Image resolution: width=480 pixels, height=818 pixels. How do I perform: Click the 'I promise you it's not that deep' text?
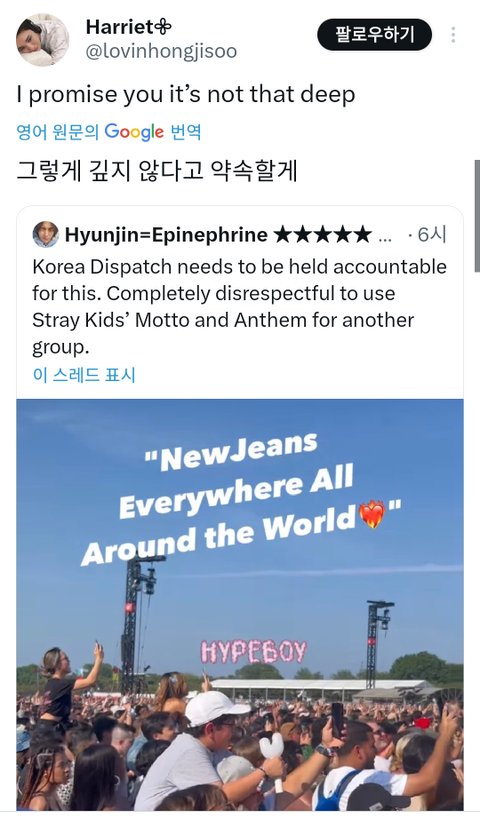coord(186,94)
